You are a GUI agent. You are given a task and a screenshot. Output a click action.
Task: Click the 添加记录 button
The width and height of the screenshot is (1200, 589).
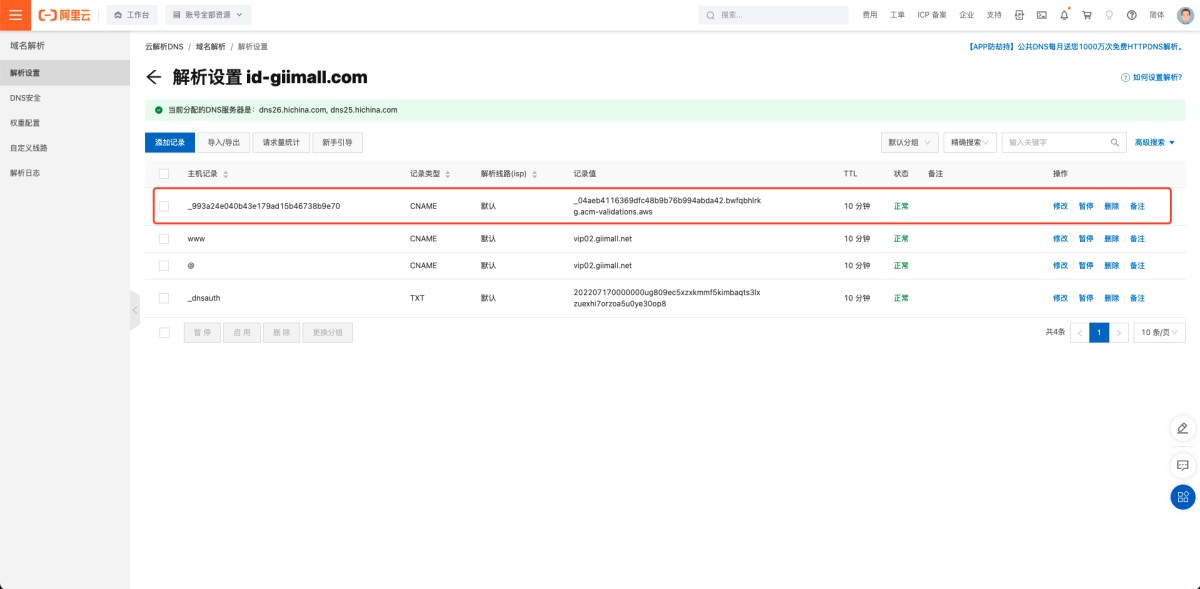(x=170, y=143)
